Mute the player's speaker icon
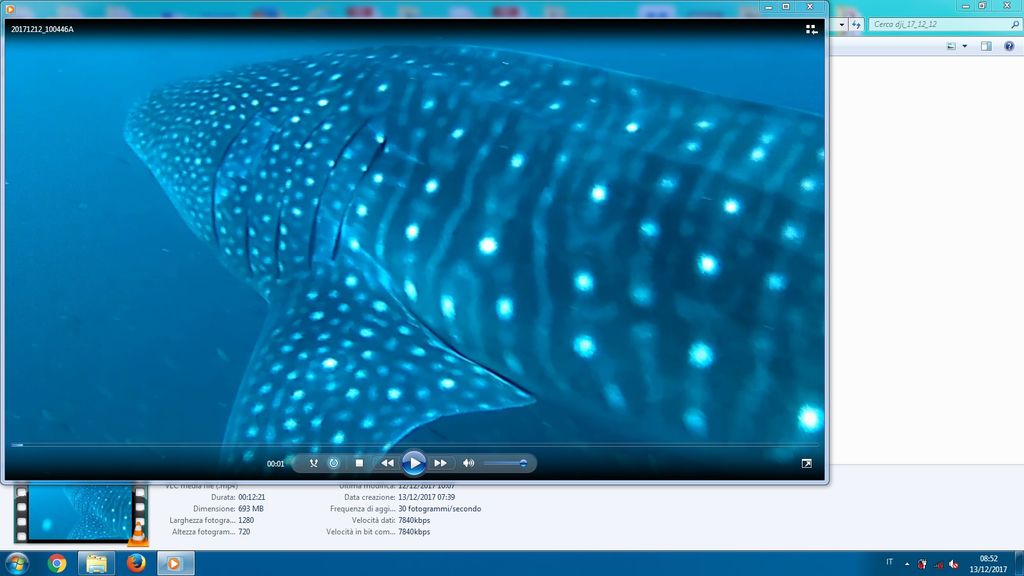1024x576 pixels. point(468,463)
